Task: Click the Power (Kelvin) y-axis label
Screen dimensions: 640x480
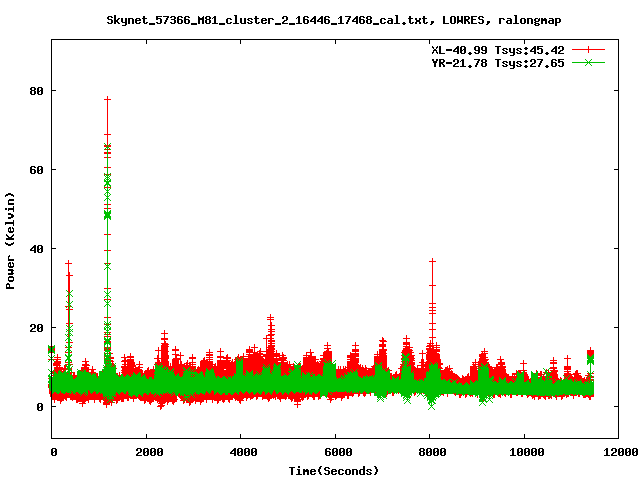Action: point(10,241)
